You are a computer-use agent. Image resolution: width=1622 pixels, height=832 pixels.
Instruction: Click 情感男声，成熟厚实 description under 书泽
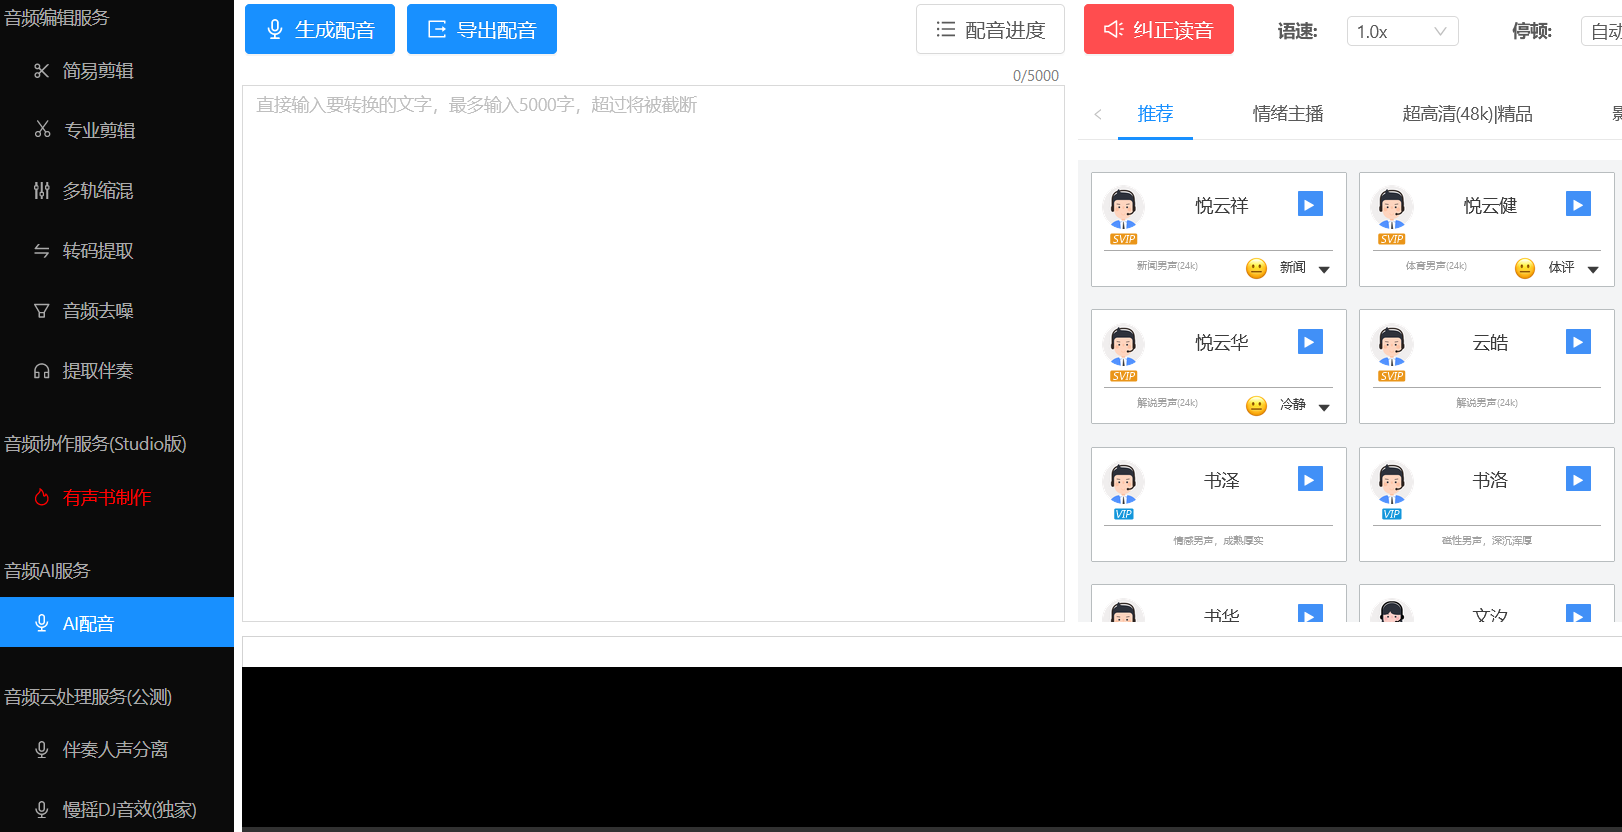1218,541
